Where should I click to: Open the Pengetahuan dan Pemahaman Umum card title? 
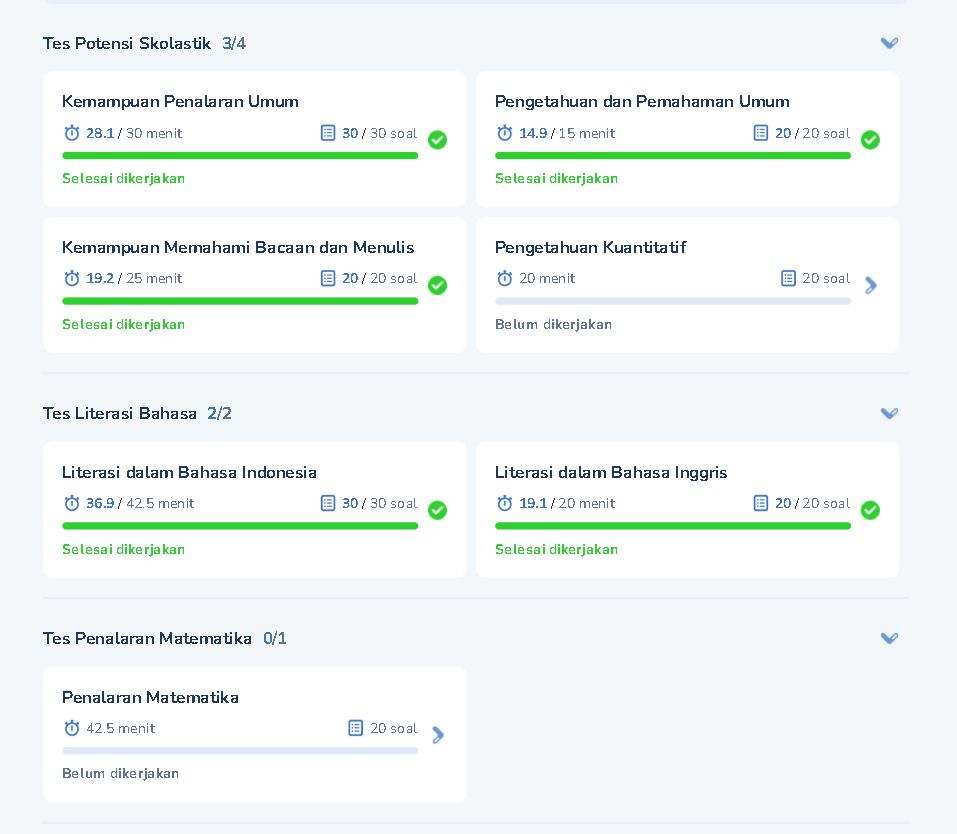[x=642, y=101]
